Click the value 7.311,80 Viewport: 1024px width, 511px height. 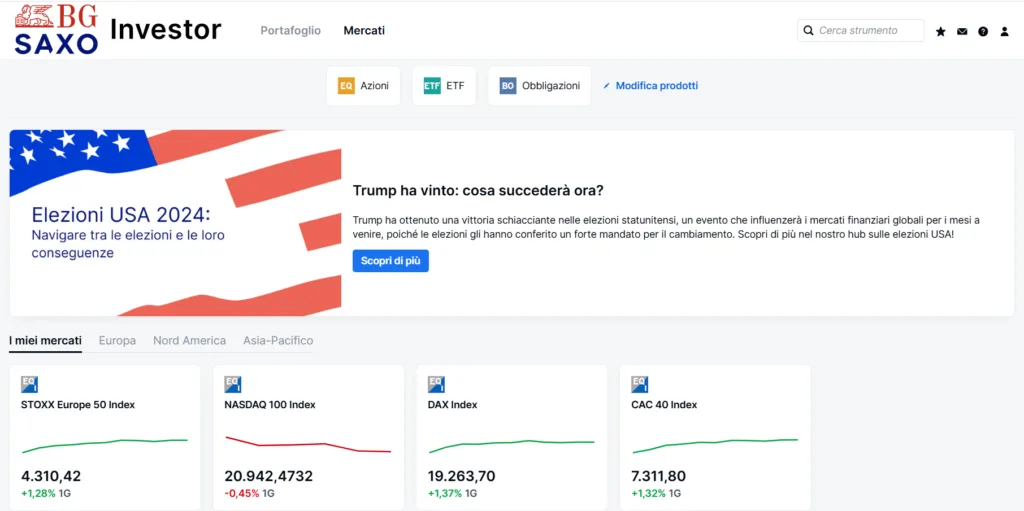(x=659, y=476)
